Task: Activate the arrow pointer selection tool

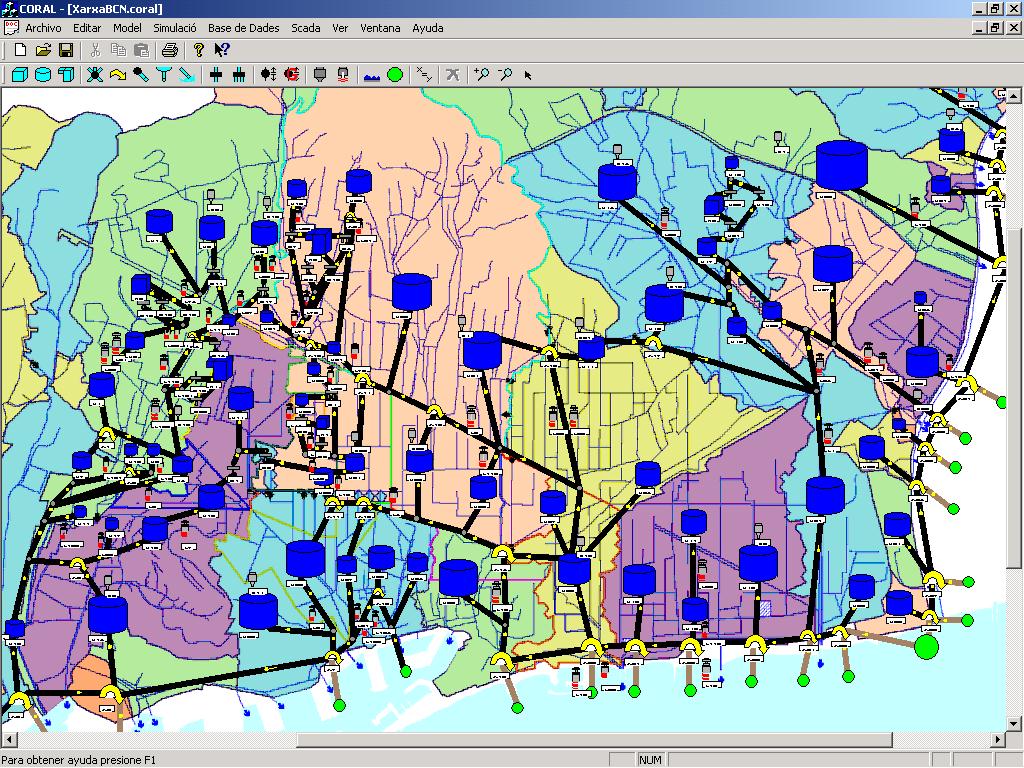Action: [528, 75]
